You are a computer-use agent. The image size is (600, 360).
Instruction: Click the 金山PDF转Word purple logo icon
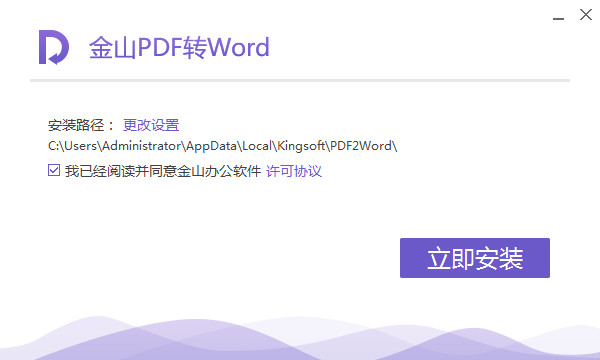coord(54,47)
